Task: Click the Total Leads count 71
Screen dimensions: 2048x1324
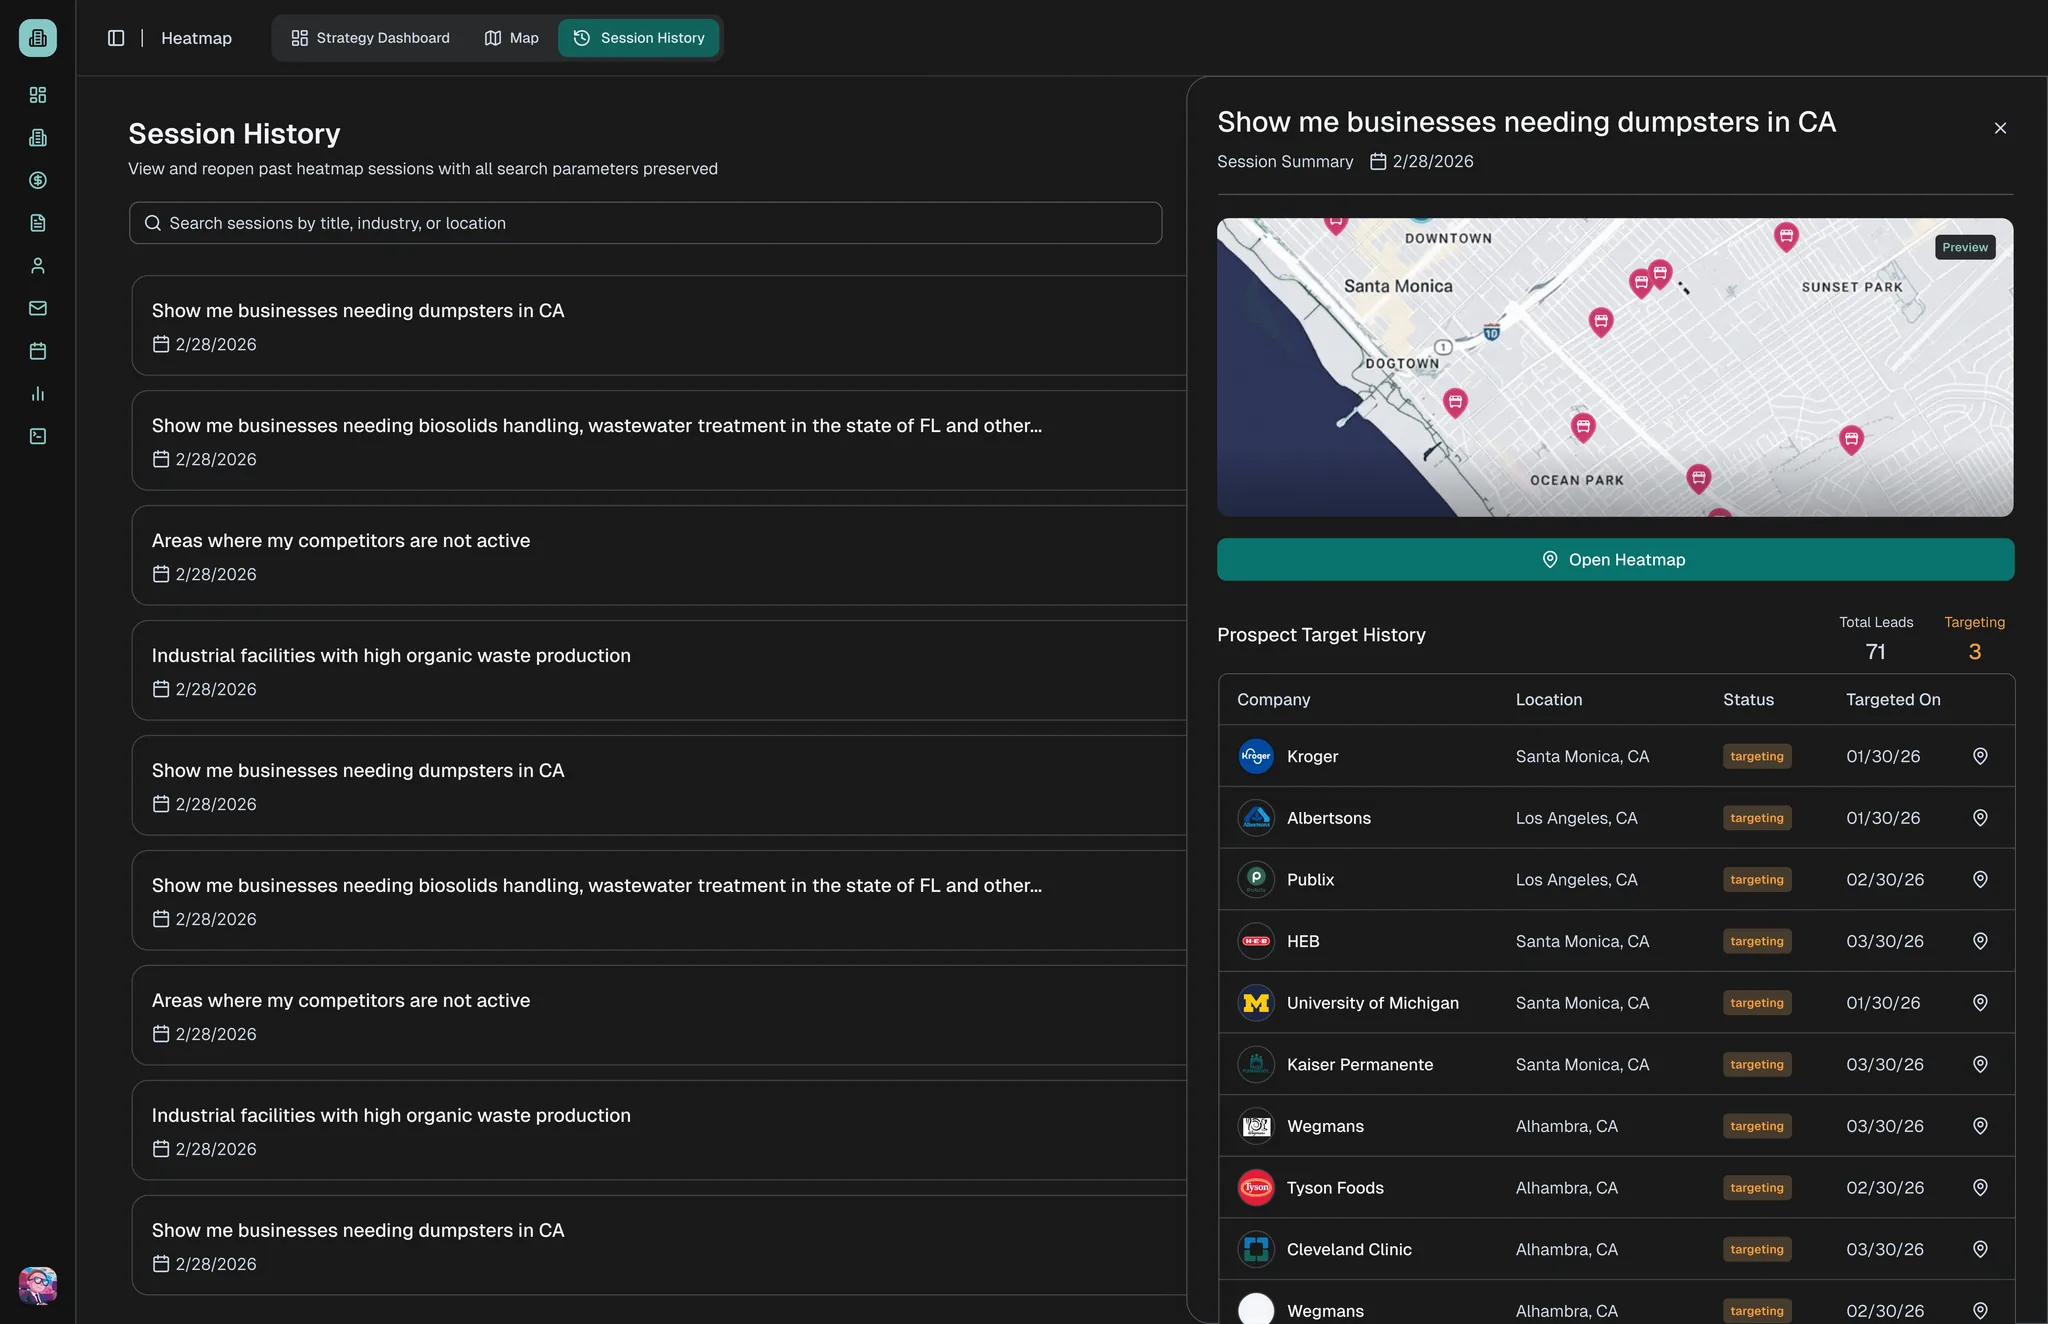Action: coord(1876,652)
